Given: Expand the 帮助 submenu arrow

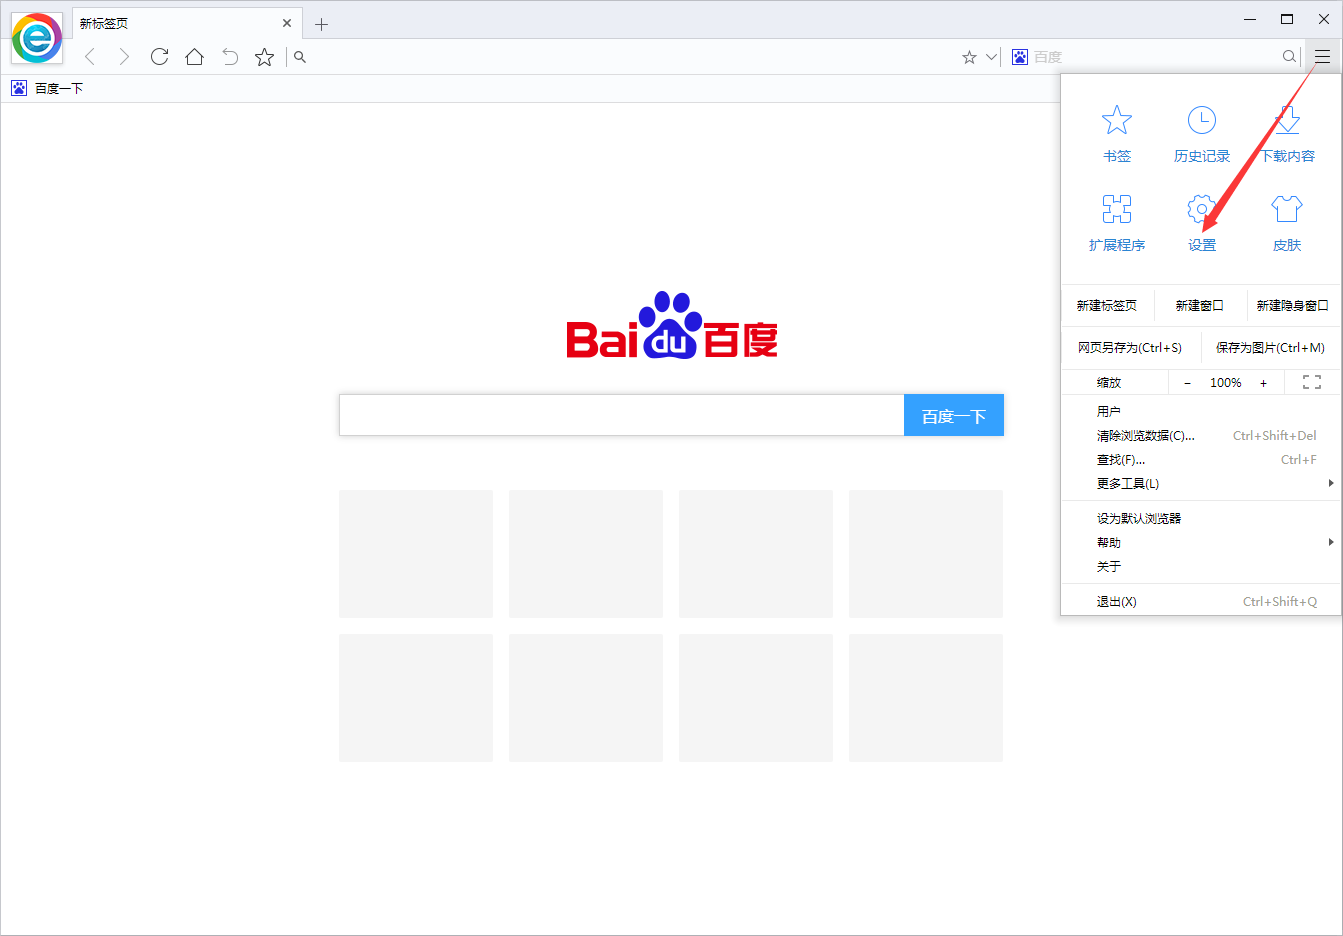Looking at the screenshot, I should point(1331,542).
